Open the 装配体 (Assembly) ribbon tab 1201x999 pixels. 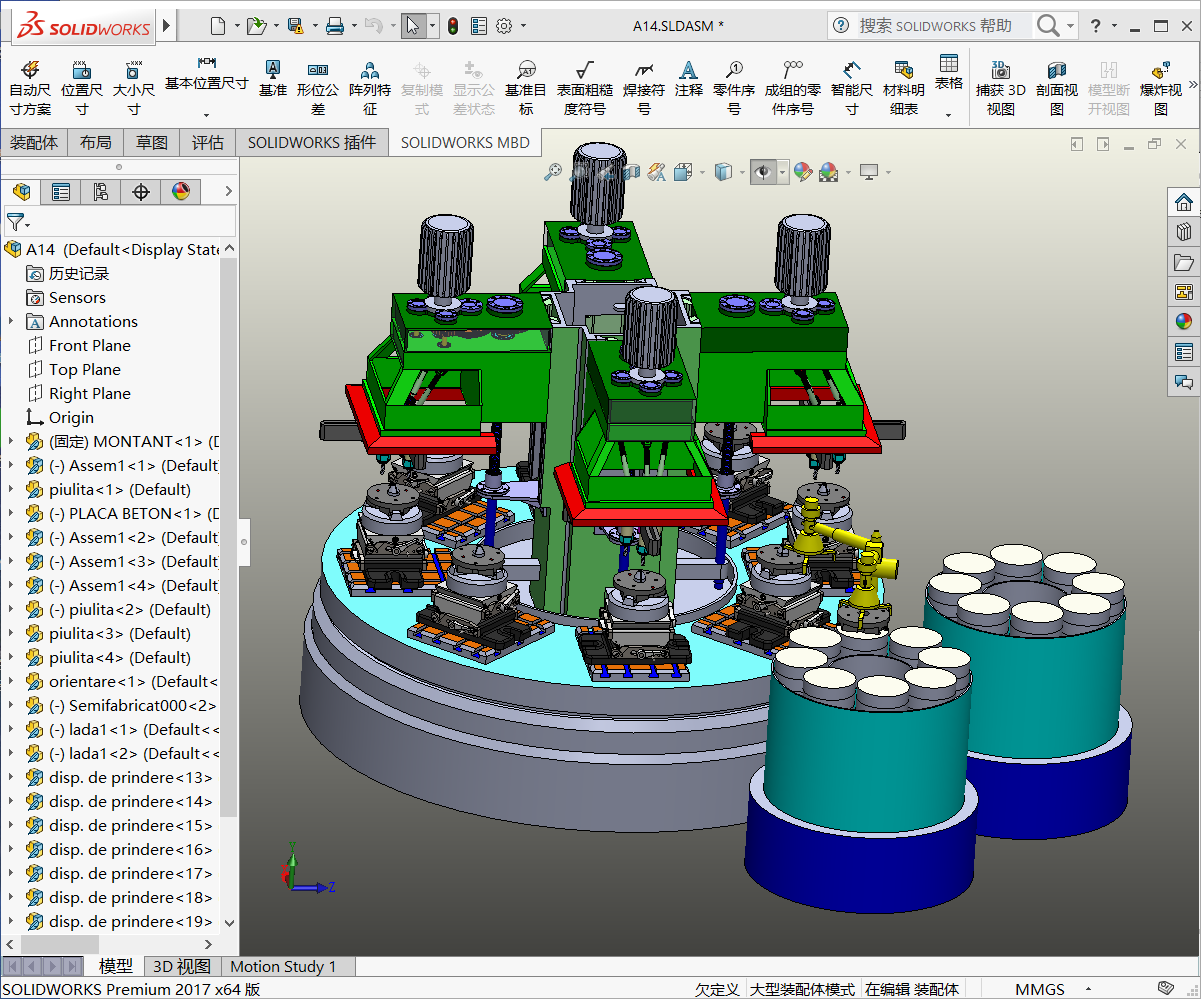34,143
